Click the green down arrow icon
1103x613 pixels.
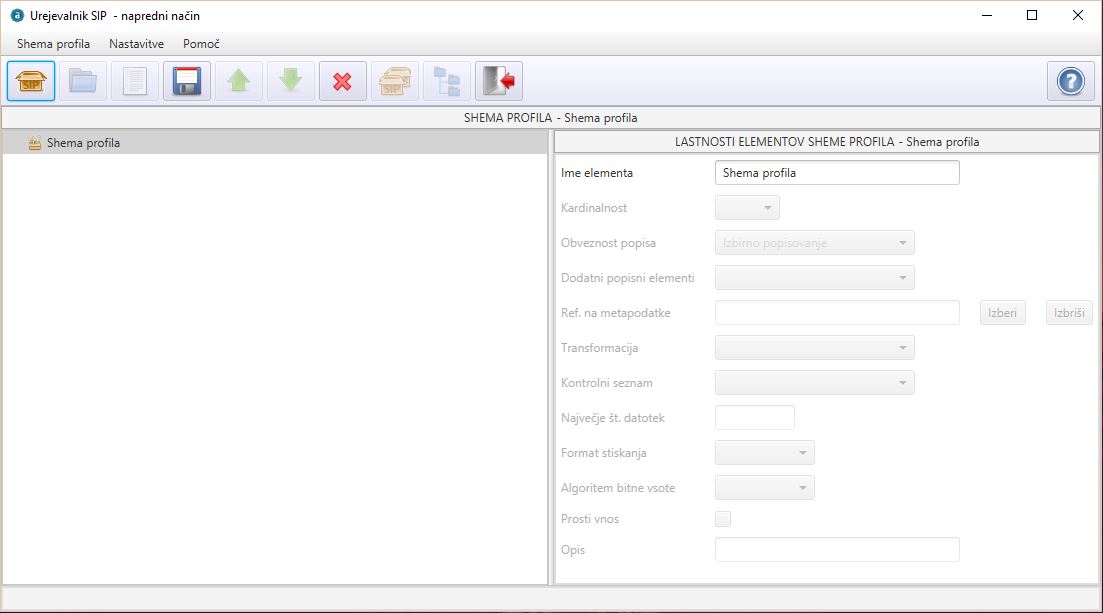[x=291, y=81]
